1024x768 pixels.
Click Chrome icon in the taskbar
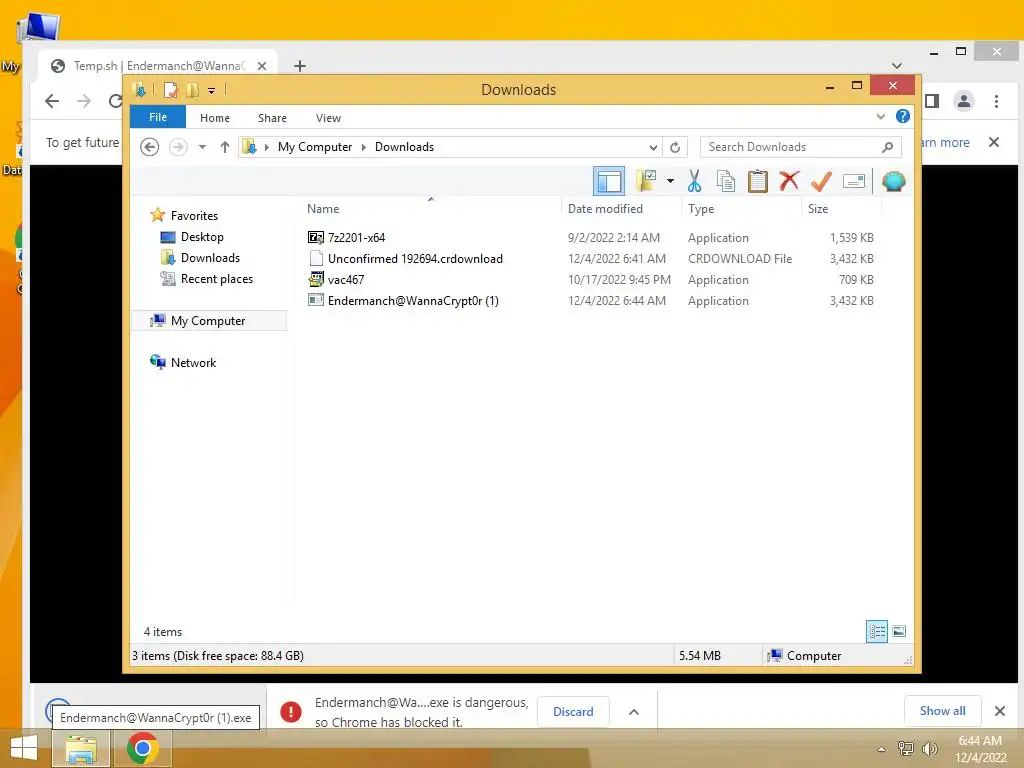pos(143,748)
